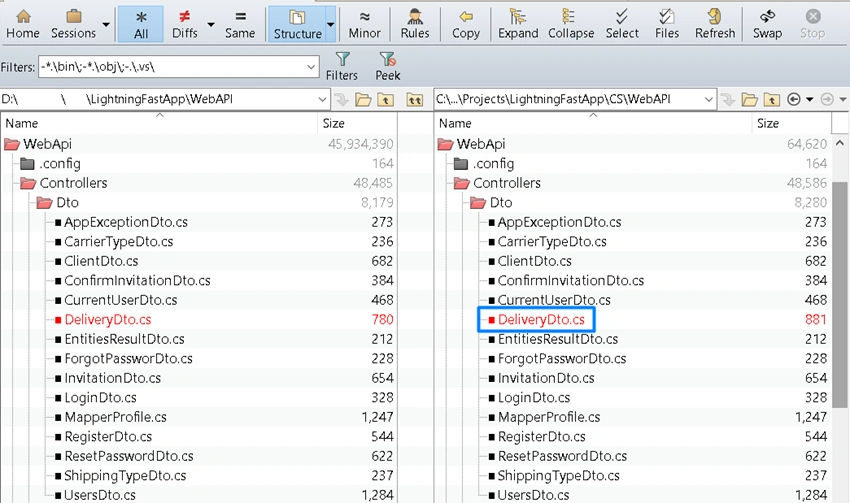Open the Rules settings
The image size is (850, 503).
(415, 24)
